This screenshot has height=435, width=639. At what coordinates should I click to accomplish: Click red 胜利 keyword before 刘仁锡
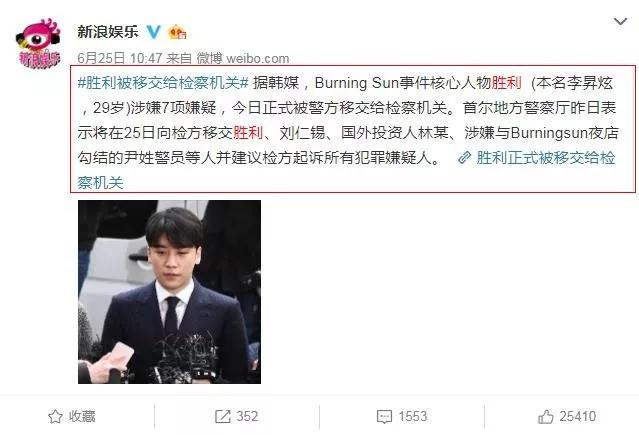[x=248, y=133]
